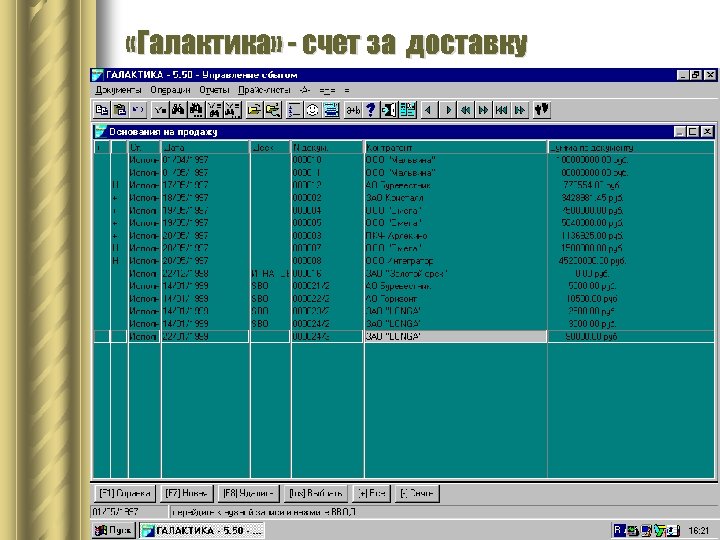720x540 pixels.
Task: Click the smiley face toolbar icon
Action: coord(313,110)
